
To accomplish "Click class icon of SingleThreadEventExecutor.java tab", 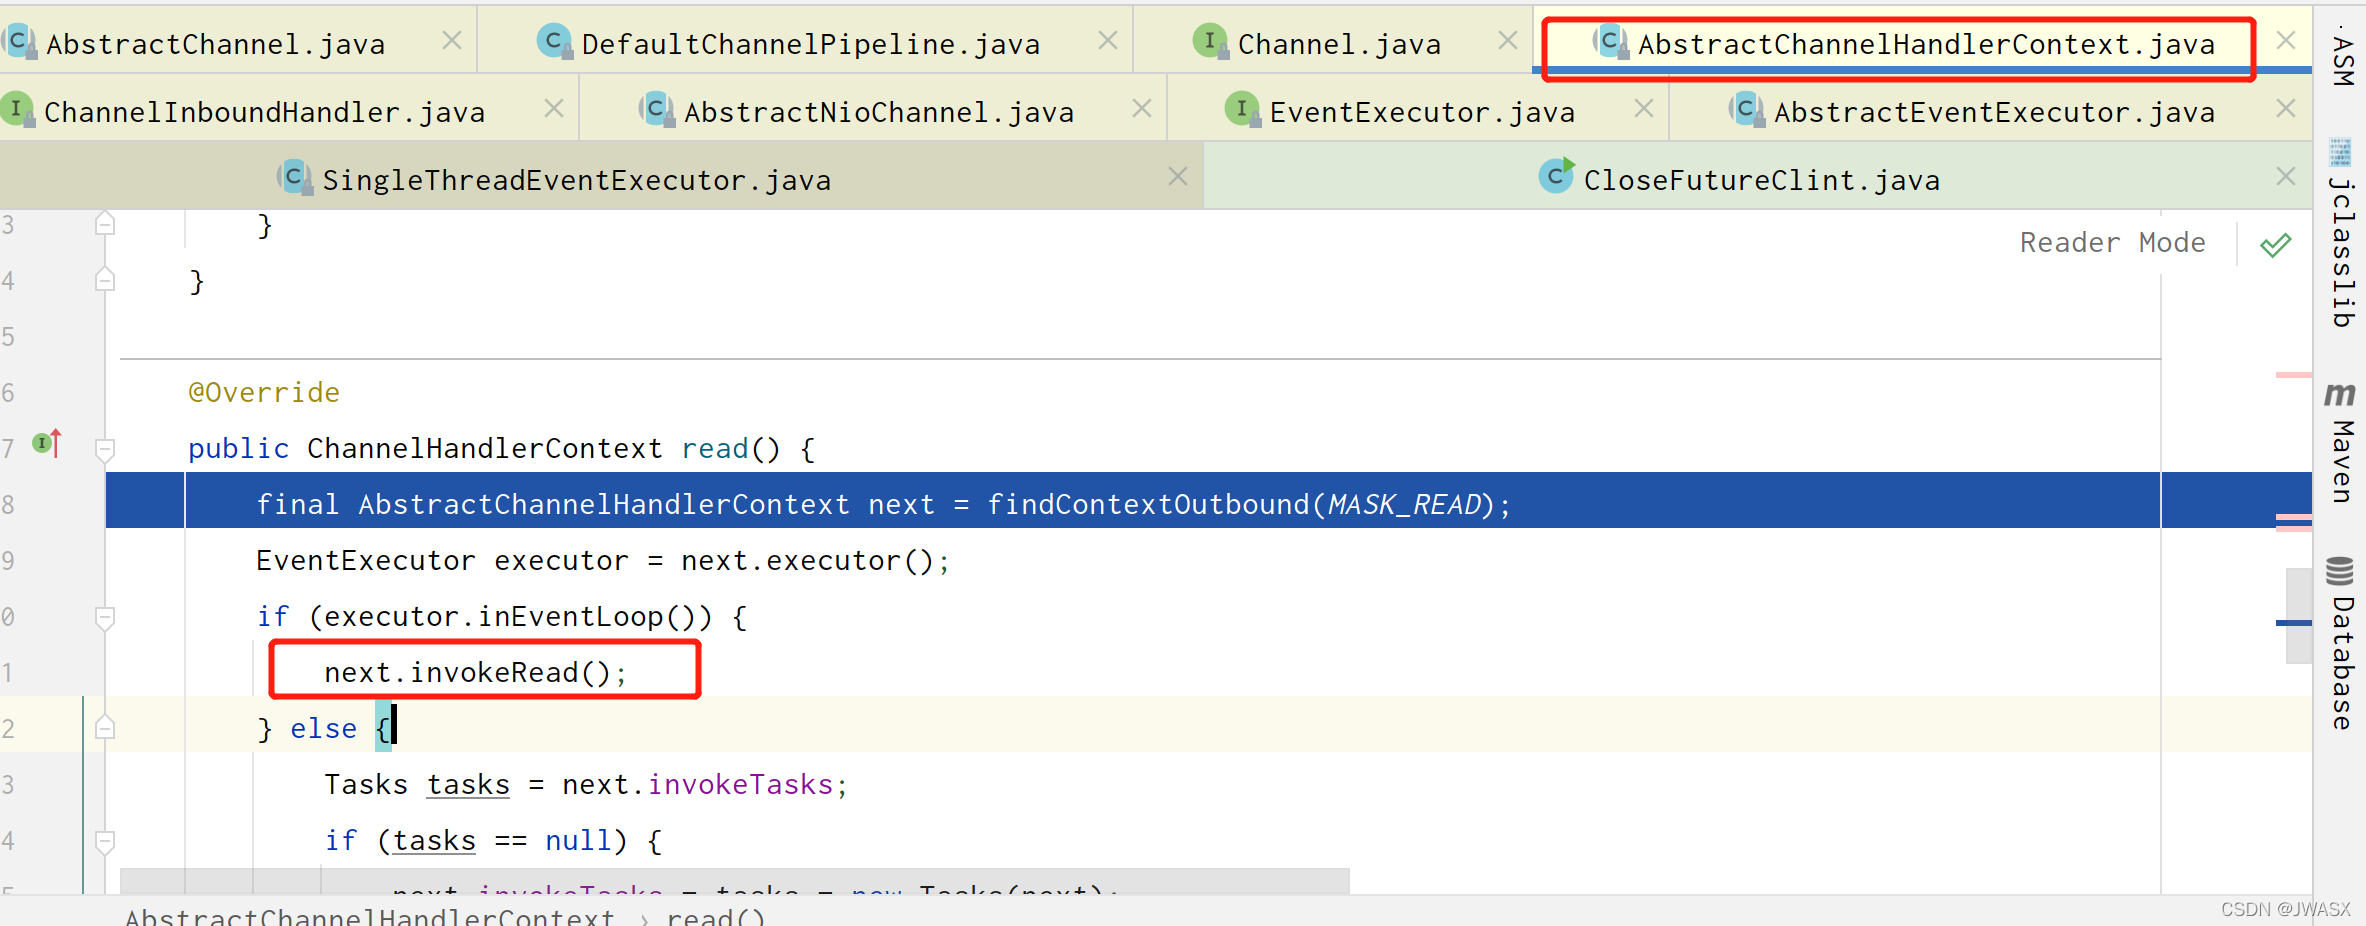I will pos(295,178).
